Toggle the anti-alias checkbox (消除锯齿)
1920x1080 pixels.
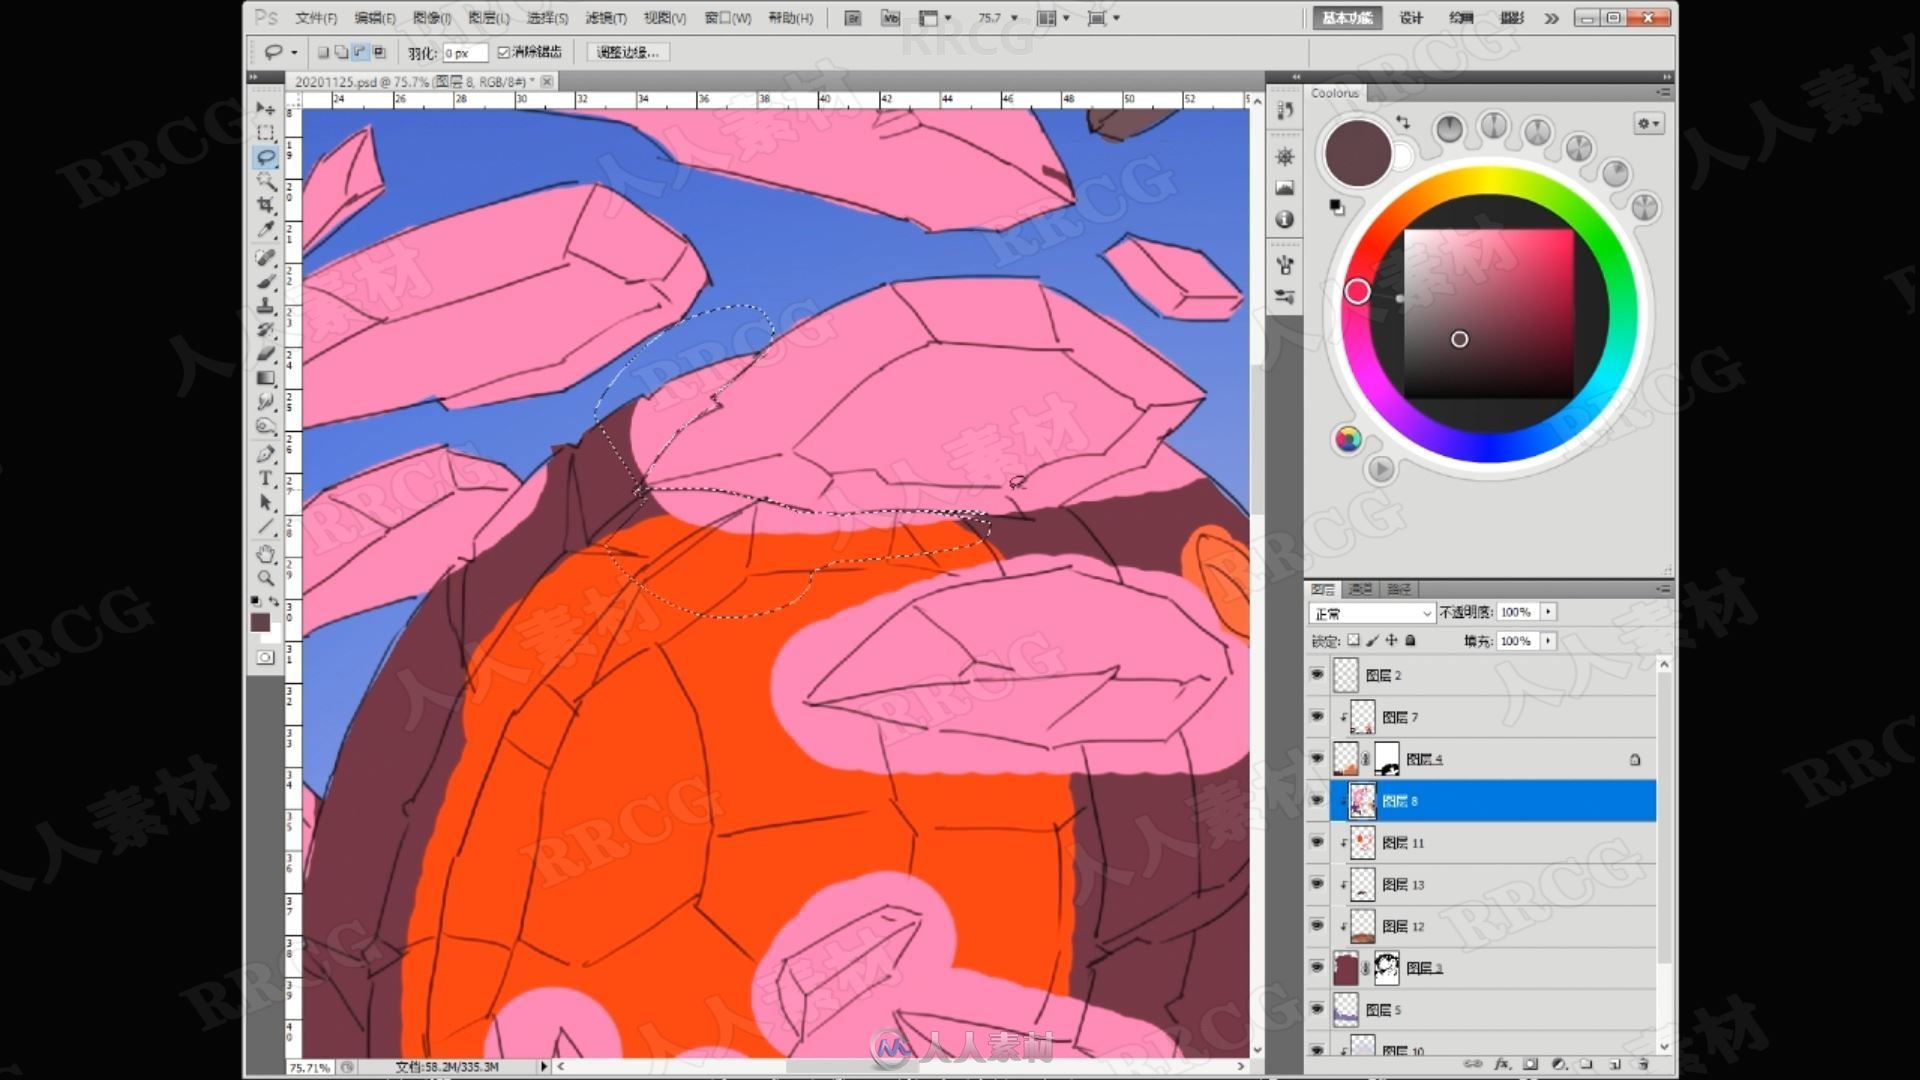coord(503,52)
